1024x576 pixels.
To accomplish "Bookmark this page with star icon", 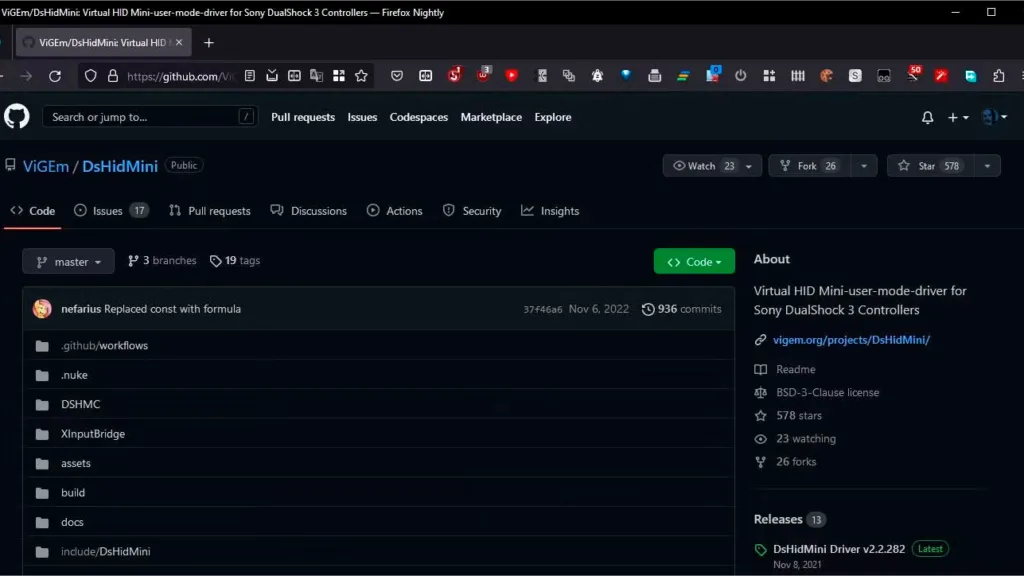I will (x=361, y=76).
